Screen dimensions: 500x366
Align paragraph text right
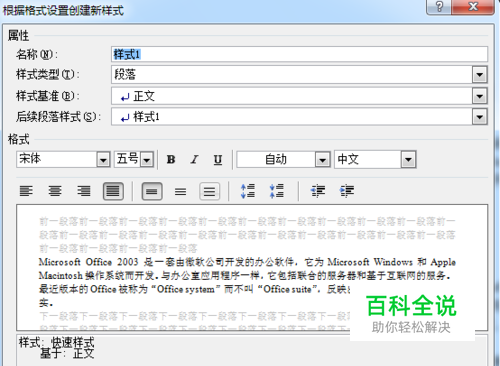coord(84,191)
